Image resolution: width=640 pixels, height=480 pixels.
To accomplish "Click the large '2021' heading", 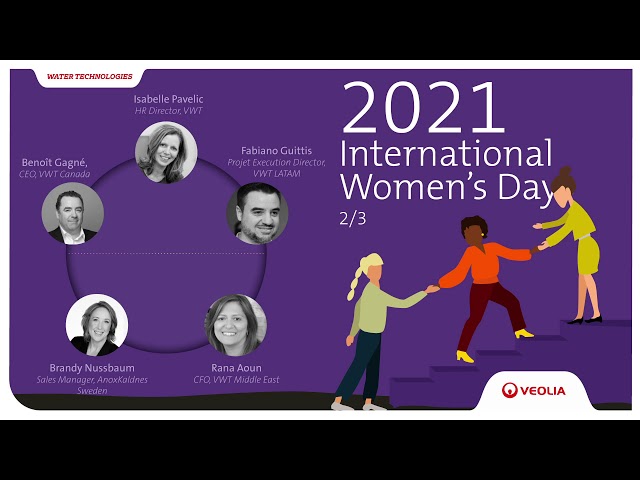I will pyautogui.click(x=423, y=108).
